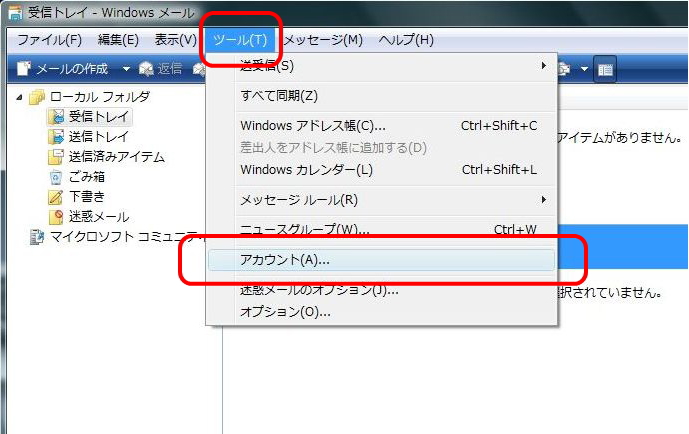The image size is (689, 434).
Task: Click the 返信 reply toolbar button
Action: [x=161, y=69]
